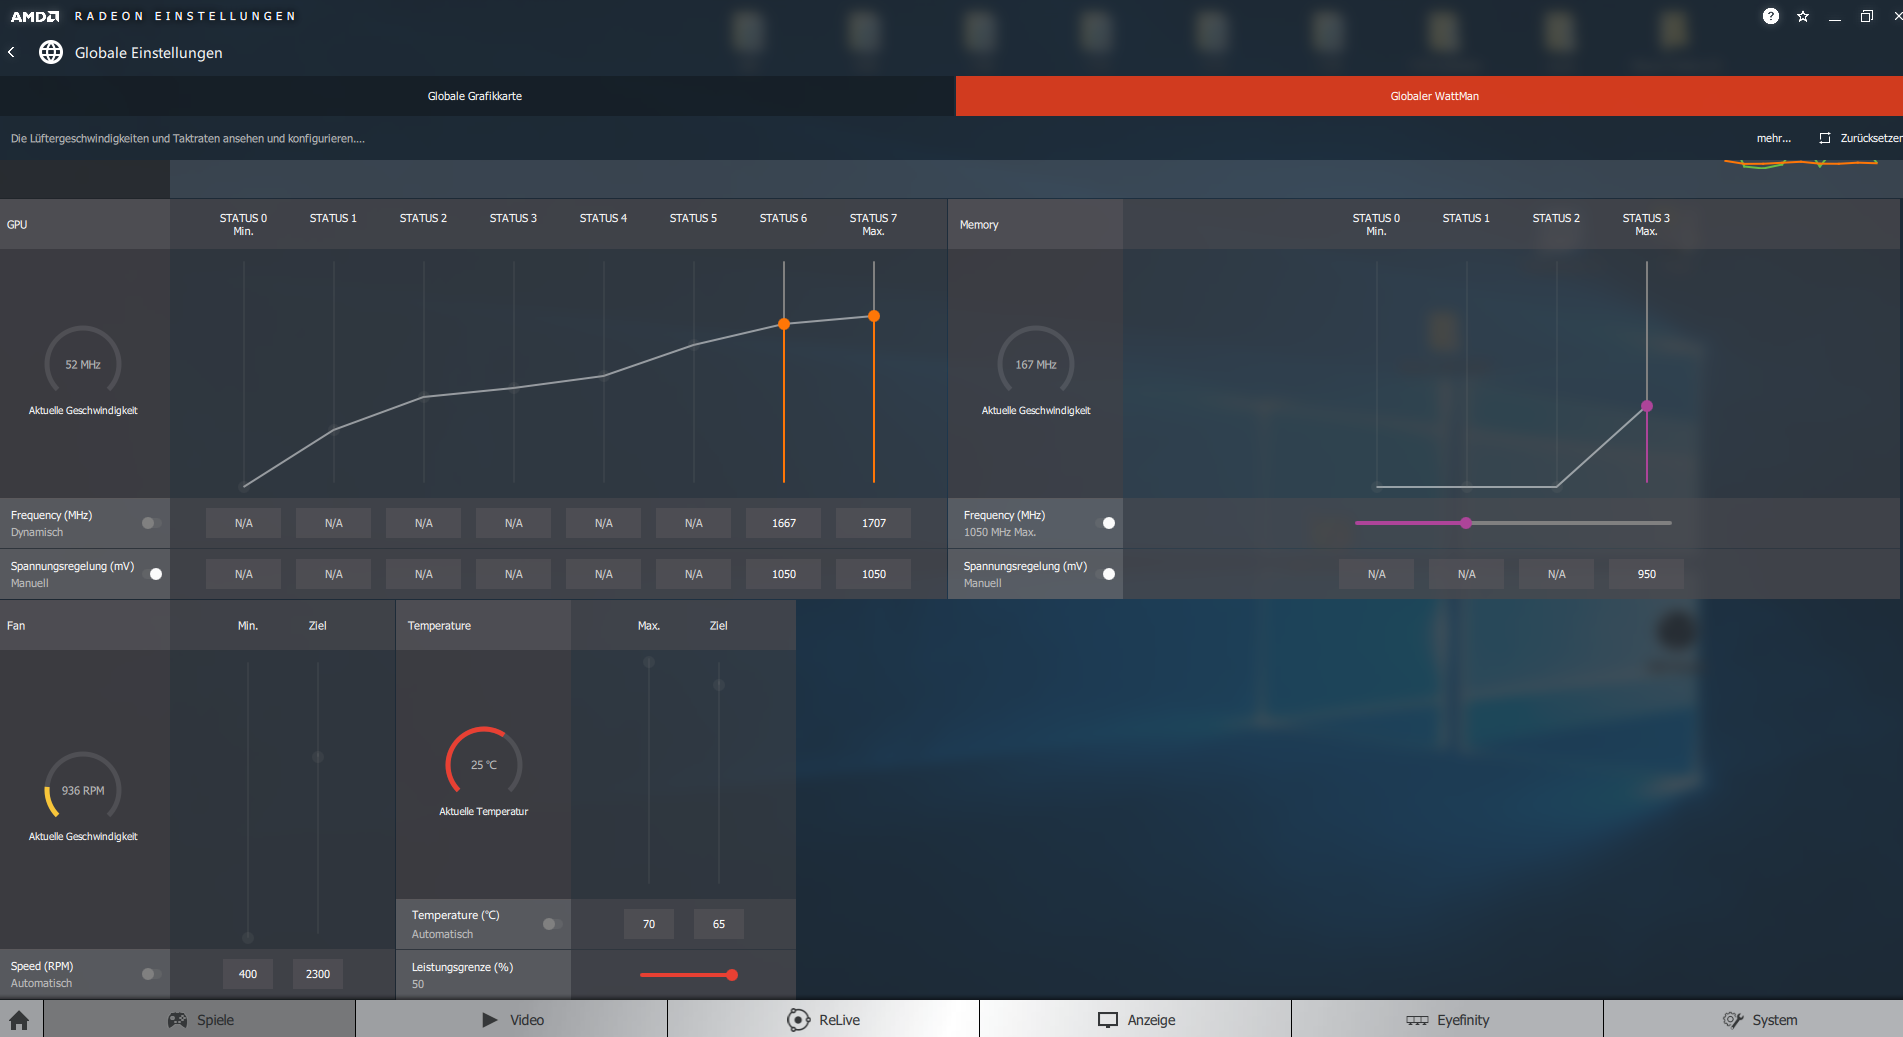
Task: Click the GPU Status 6 voltage field 1050
Action: [x=784, y=574]
